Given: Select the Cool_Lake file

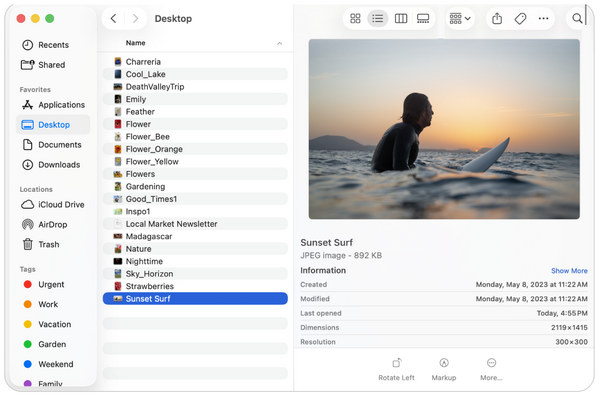Looking at the screenshot, I should [x=195, y=74].
